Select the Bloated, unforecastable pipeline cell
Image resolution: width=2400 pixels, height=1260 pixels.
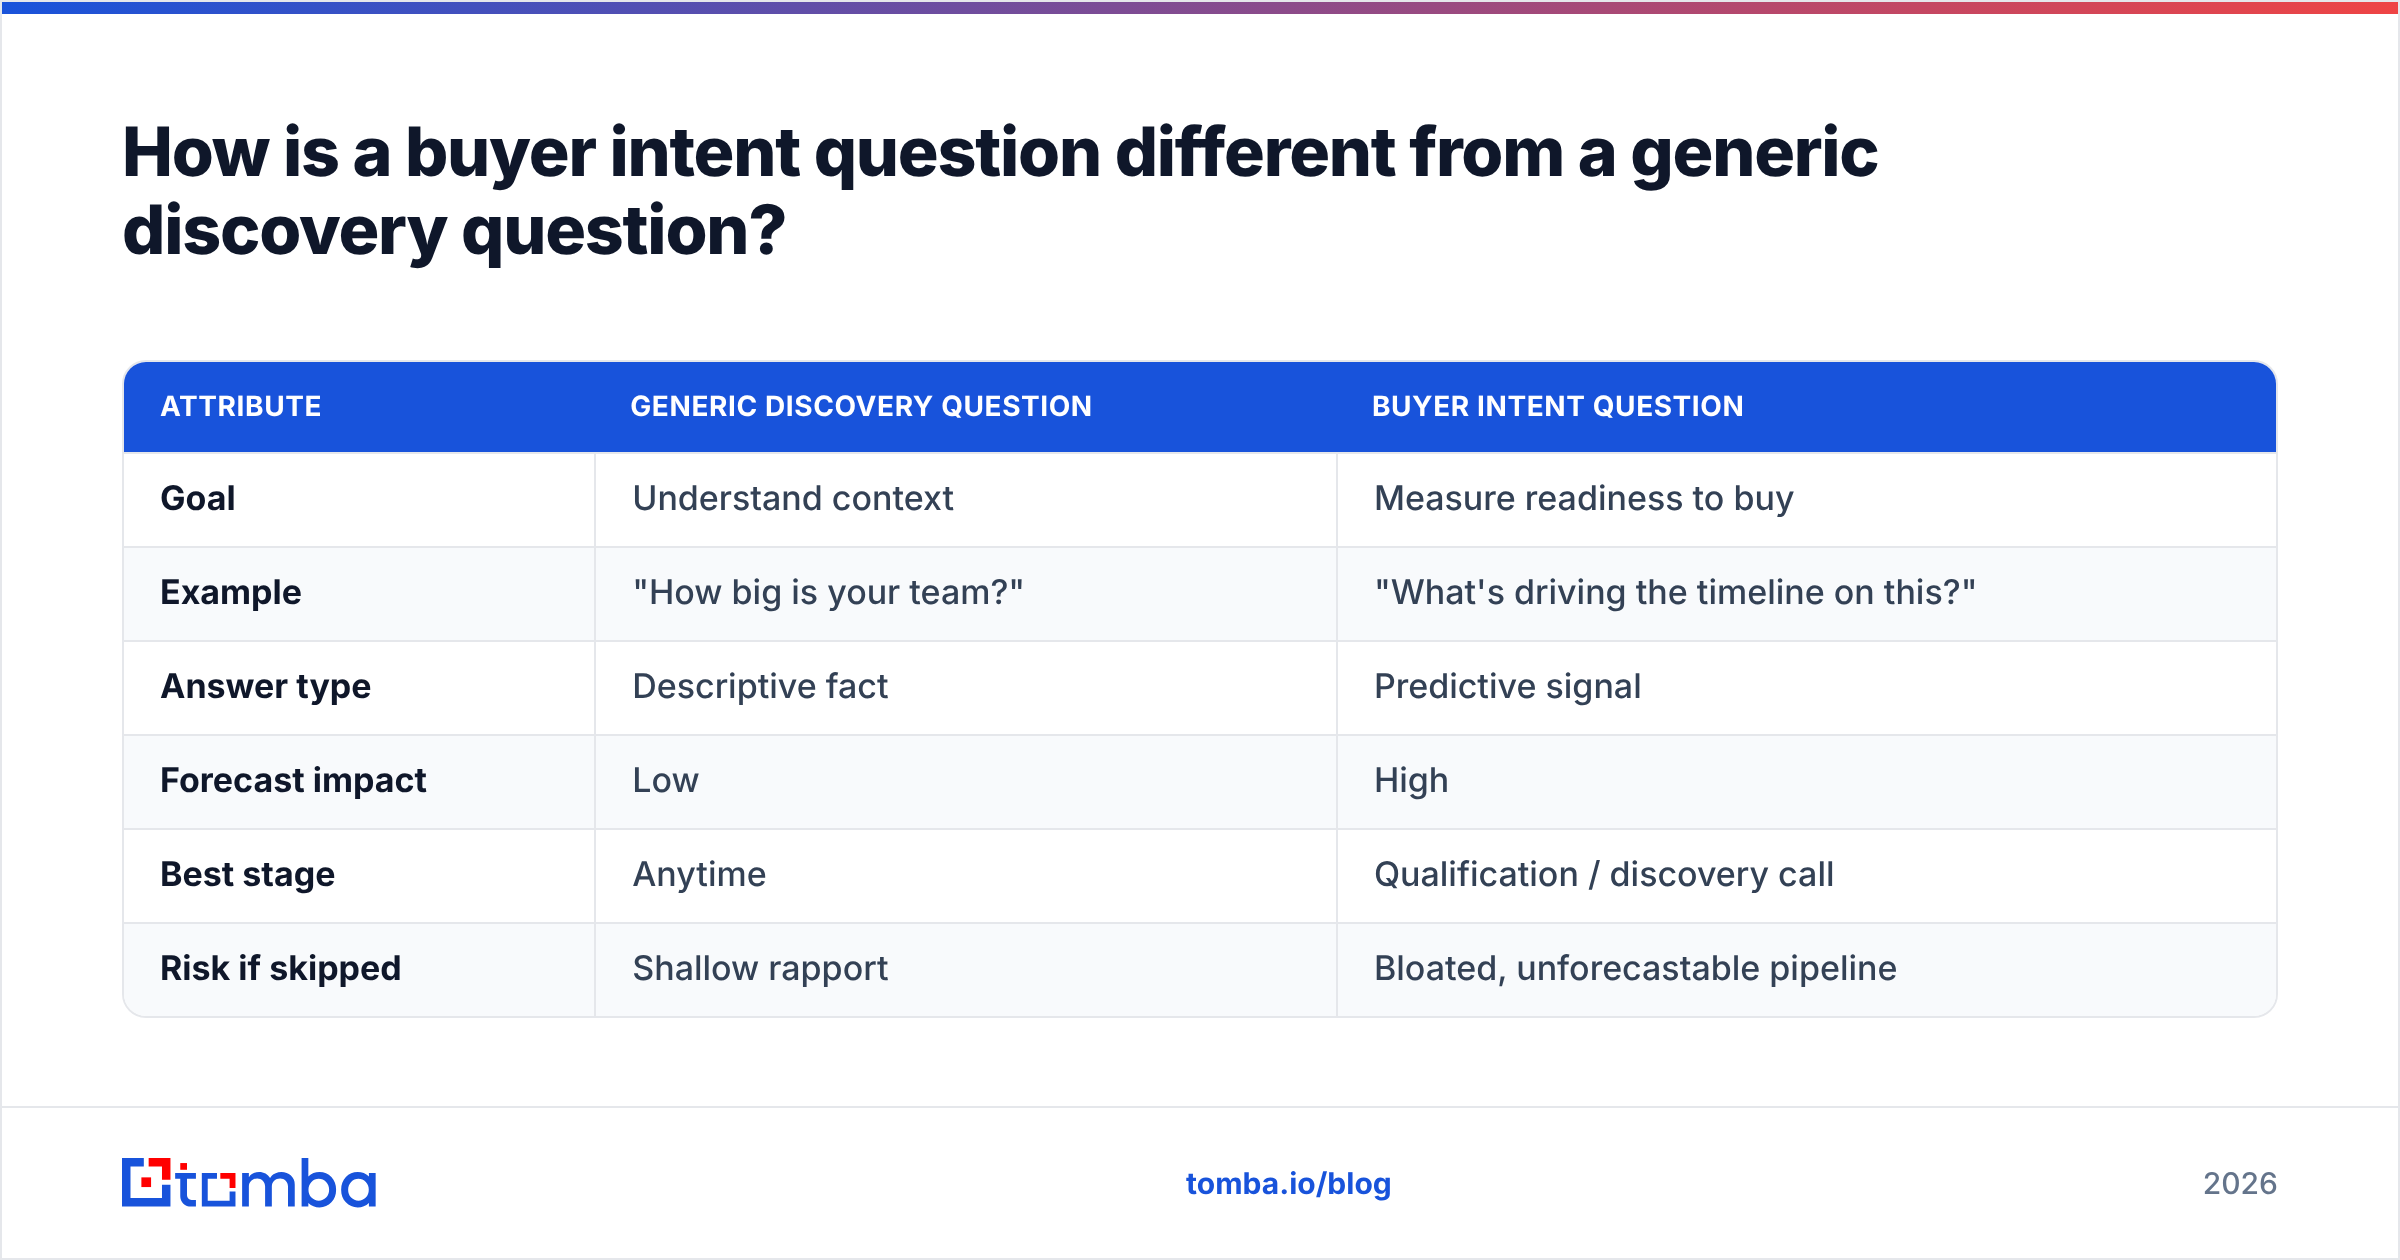tap(1807, 970)
